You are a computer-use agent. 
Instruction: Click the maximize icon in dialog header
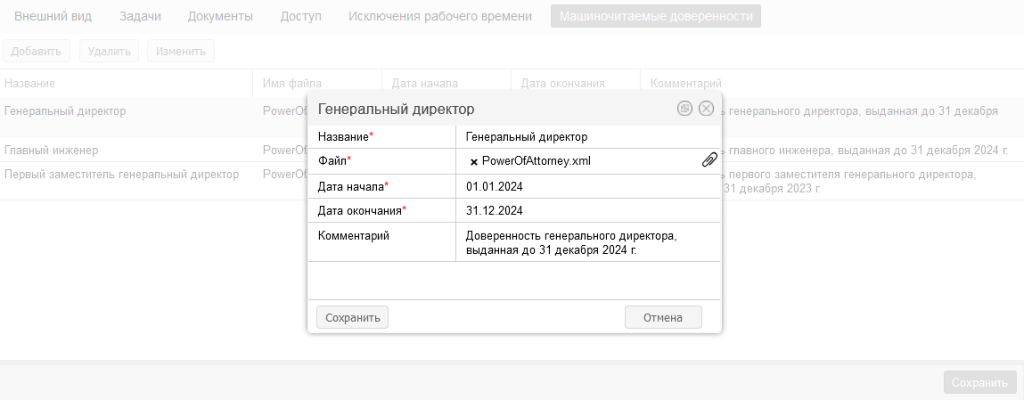click(x=685, y=109)
